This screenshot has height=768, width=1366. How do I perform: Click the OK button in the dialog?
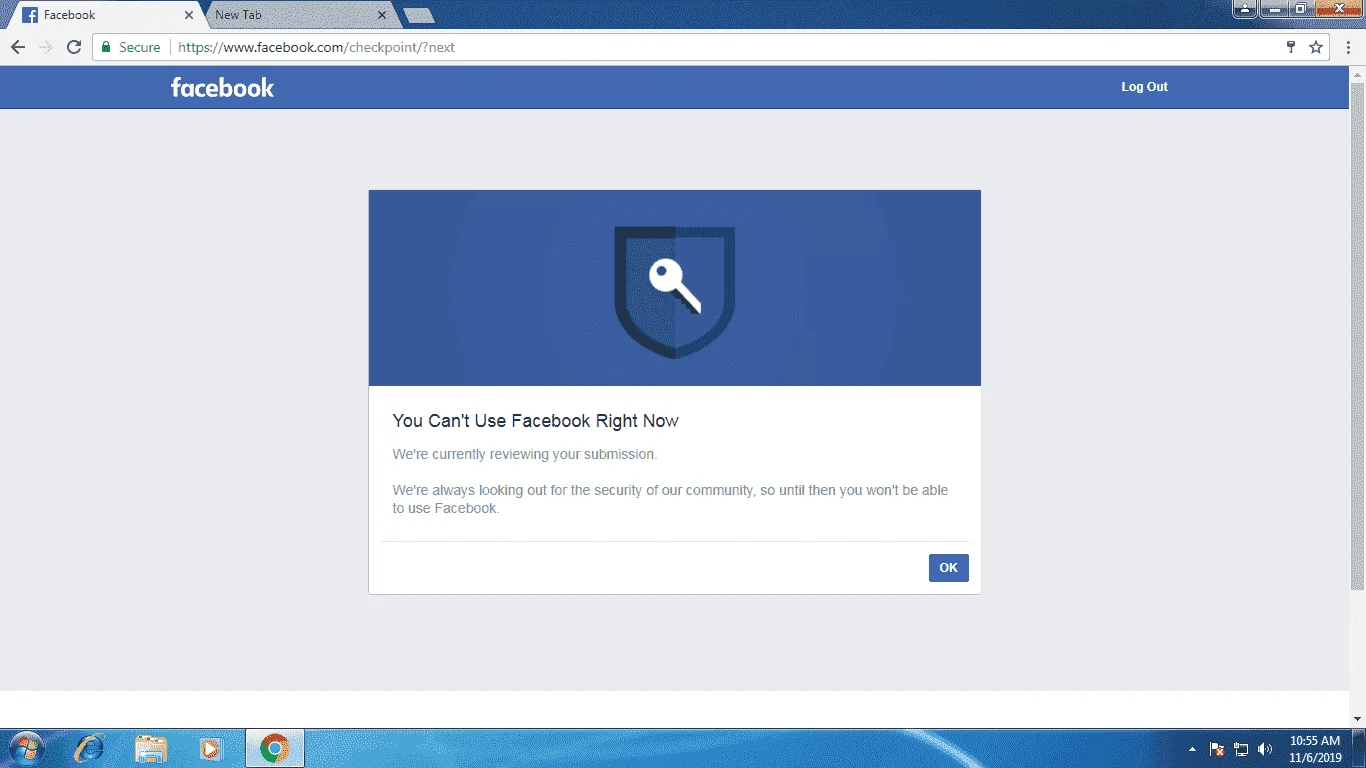[x=948, y=568]
